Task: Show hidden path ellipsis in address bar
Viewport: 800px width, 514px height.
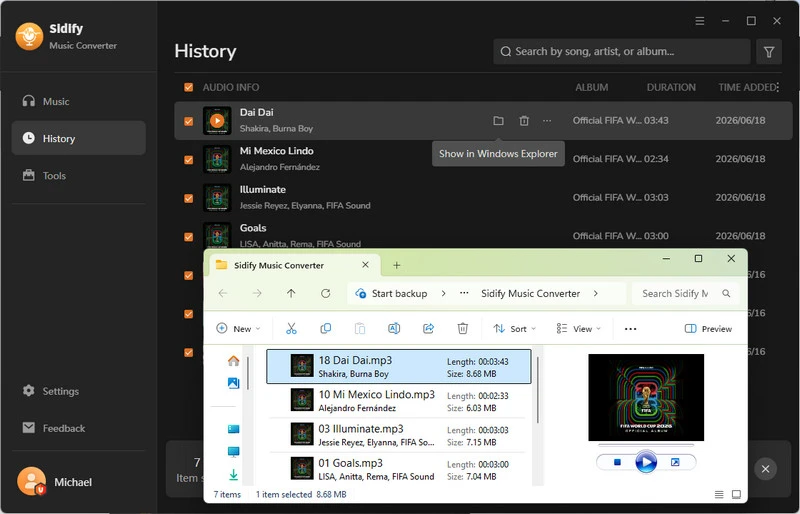Action: [x=464, y=293]
